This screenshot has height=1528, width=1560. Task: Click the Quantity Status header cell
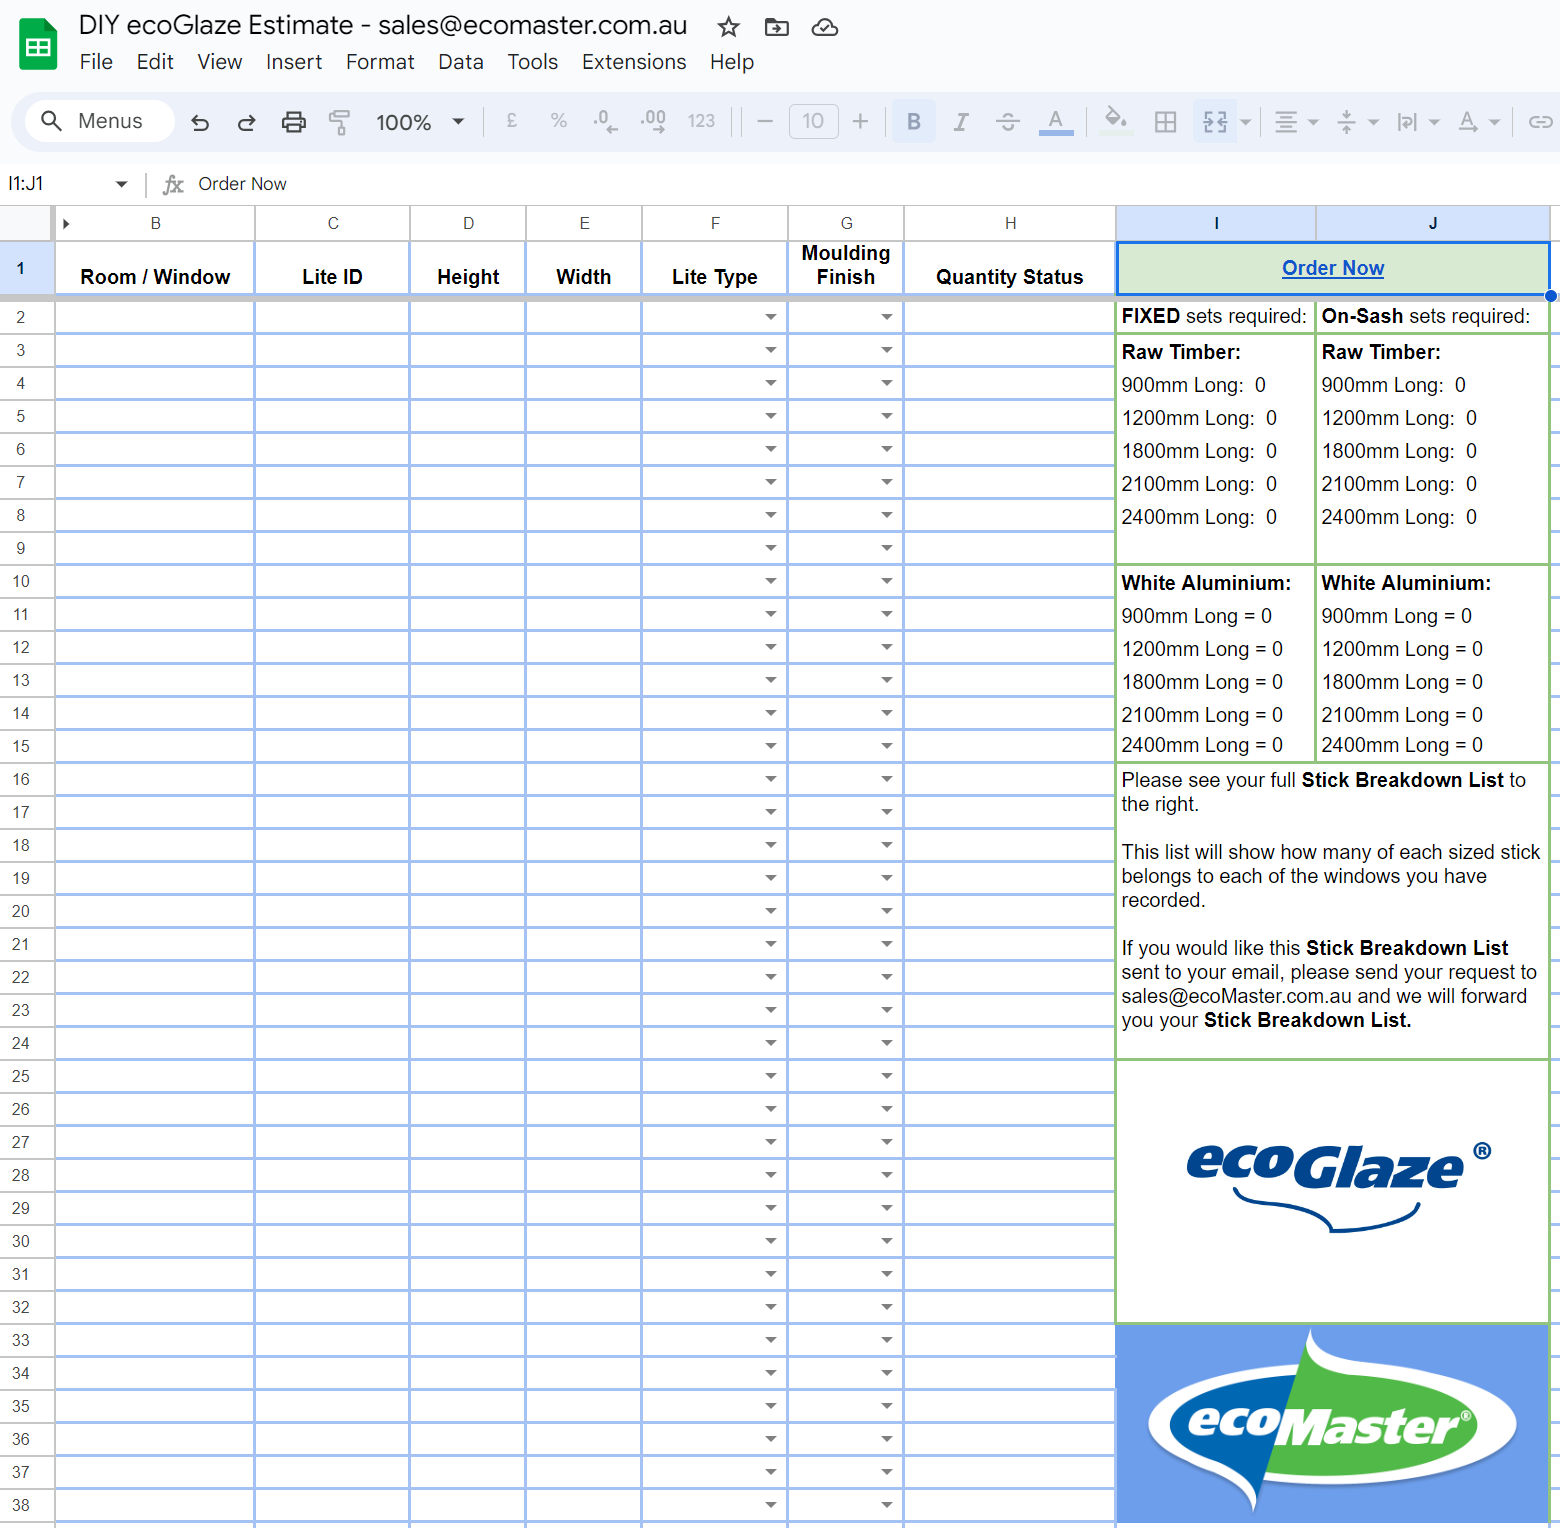[1010, 268]
